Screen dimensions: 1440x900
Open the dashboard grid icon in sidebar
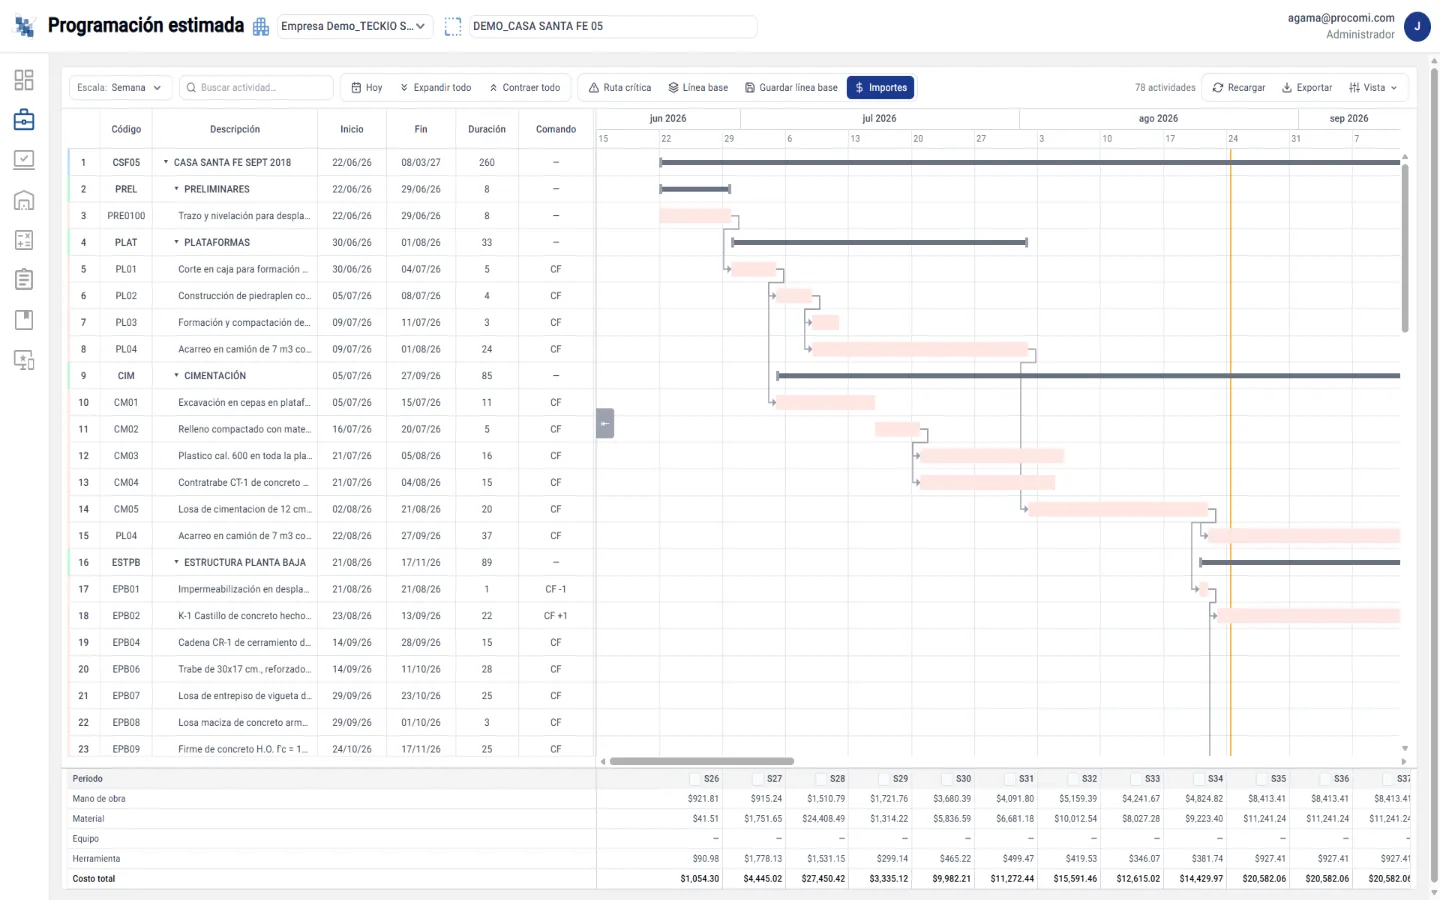click(x=24, y=80)
